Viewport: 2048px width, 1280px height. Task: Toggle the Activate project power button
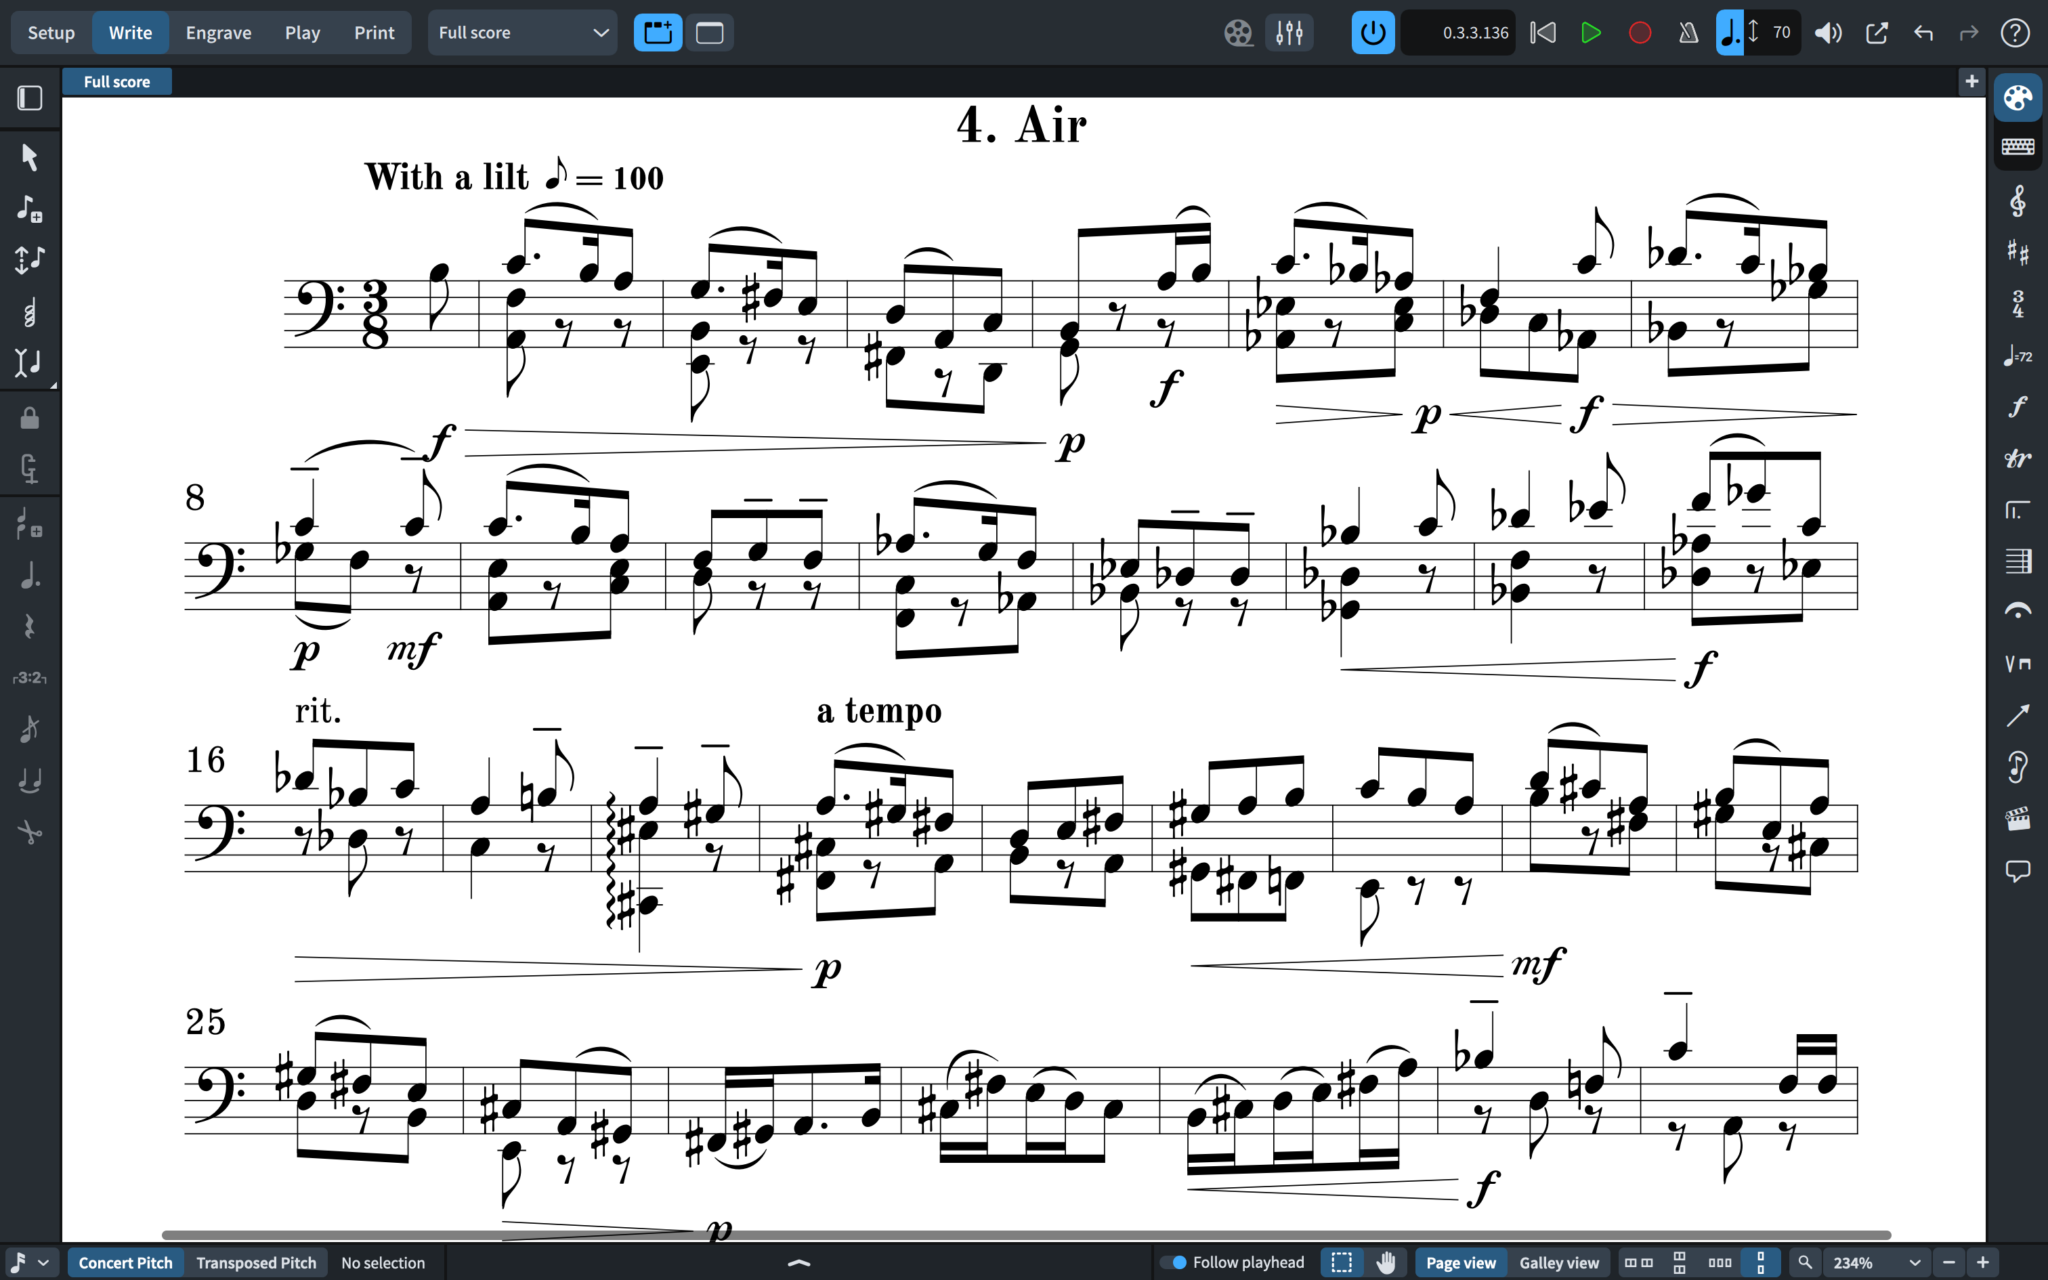tap(1372, 33)
